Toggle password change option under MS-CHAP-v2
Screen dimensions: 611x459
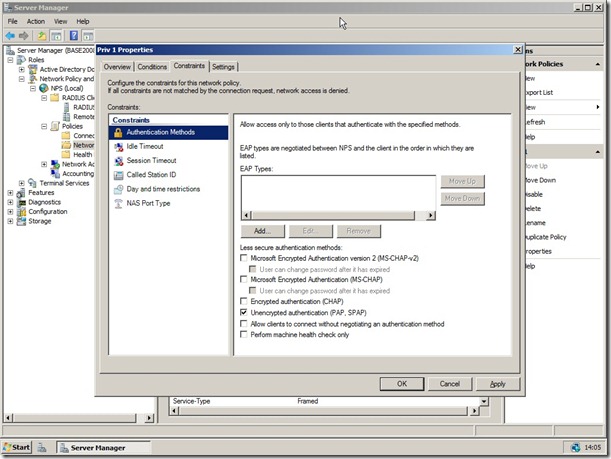tap(253, 269)
